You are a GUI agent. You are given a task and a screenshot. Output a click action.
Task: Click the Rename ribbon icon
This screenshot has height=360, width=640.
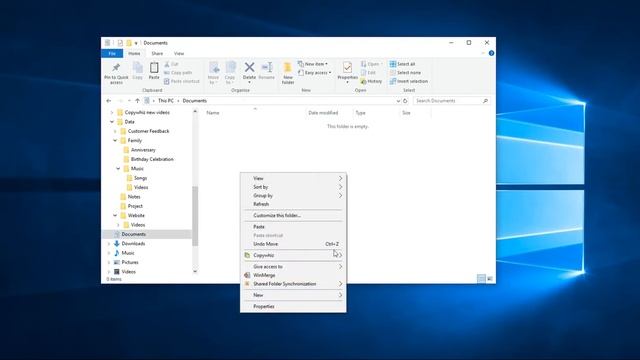click(267, 67)
